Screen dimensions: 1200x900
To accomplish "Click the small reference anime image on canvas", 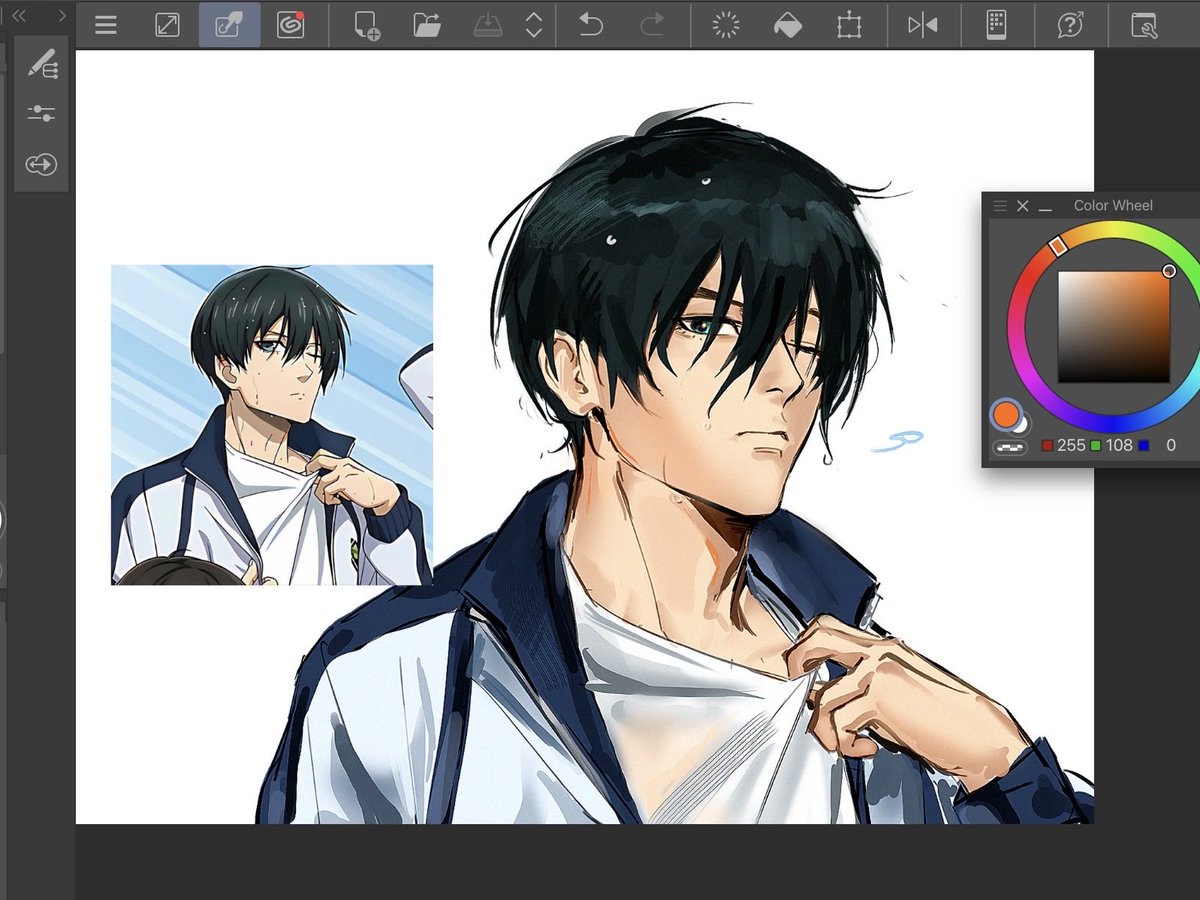I will coord(272,425).
